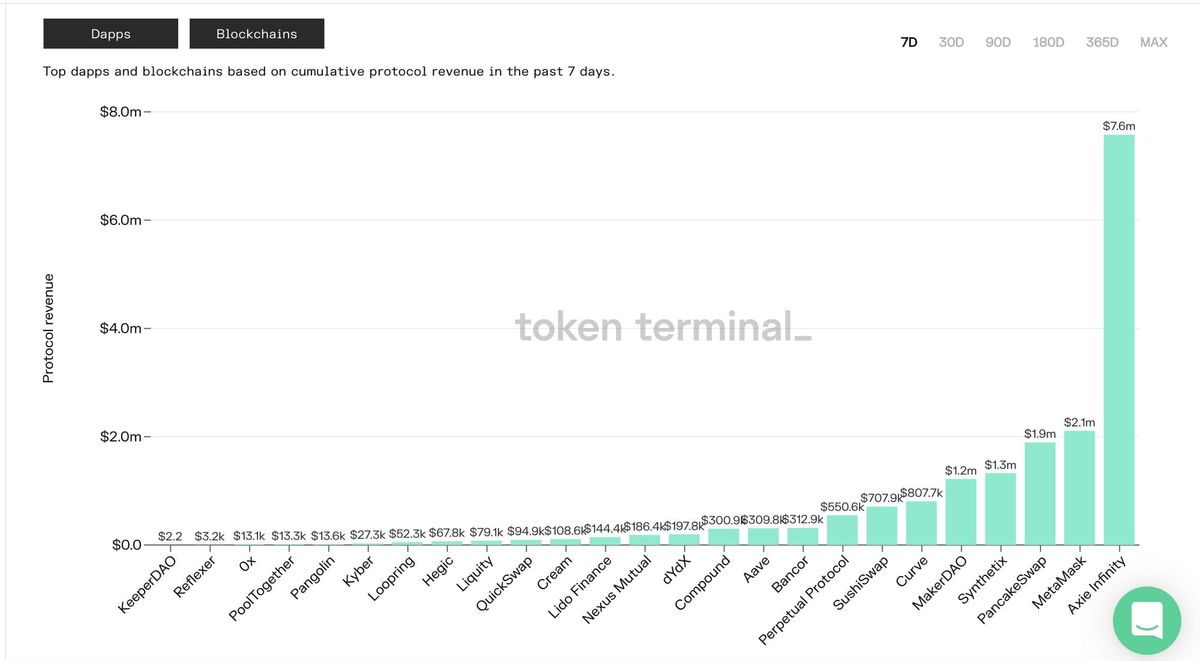Select the MAX time range
Screen dimensions: 1200x661
1153,42
